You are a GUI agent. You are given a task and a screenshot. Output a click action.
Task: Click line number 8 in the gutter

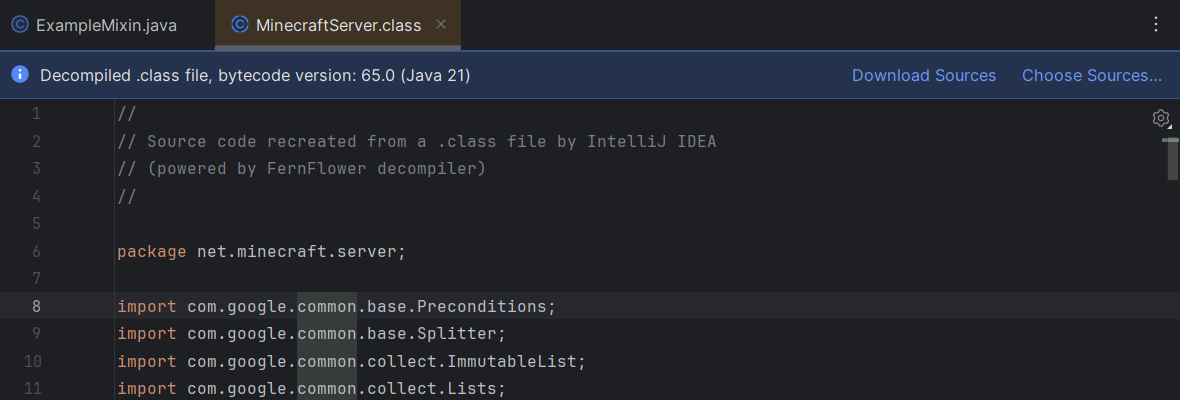point(36,306)
